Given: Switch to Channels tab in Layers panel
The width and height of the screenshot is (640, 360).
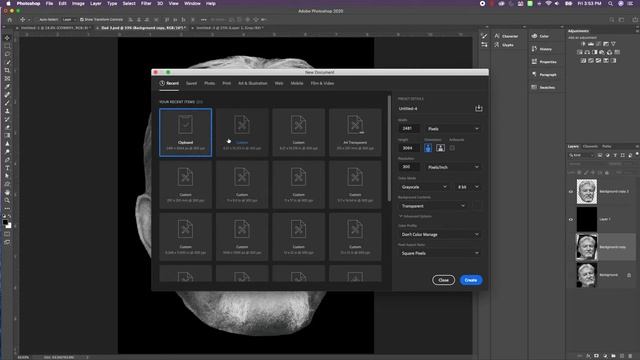Looking at the screenshot, I should (x=590, y=146).
